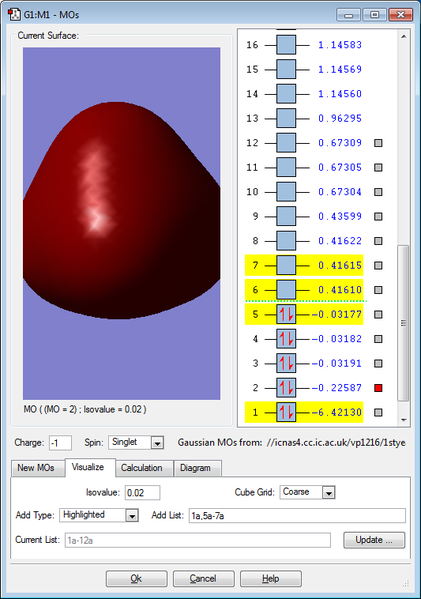Click the orbital occupancy box for MO 15
This screenshot has width=421, height=599.
point(286,70)
